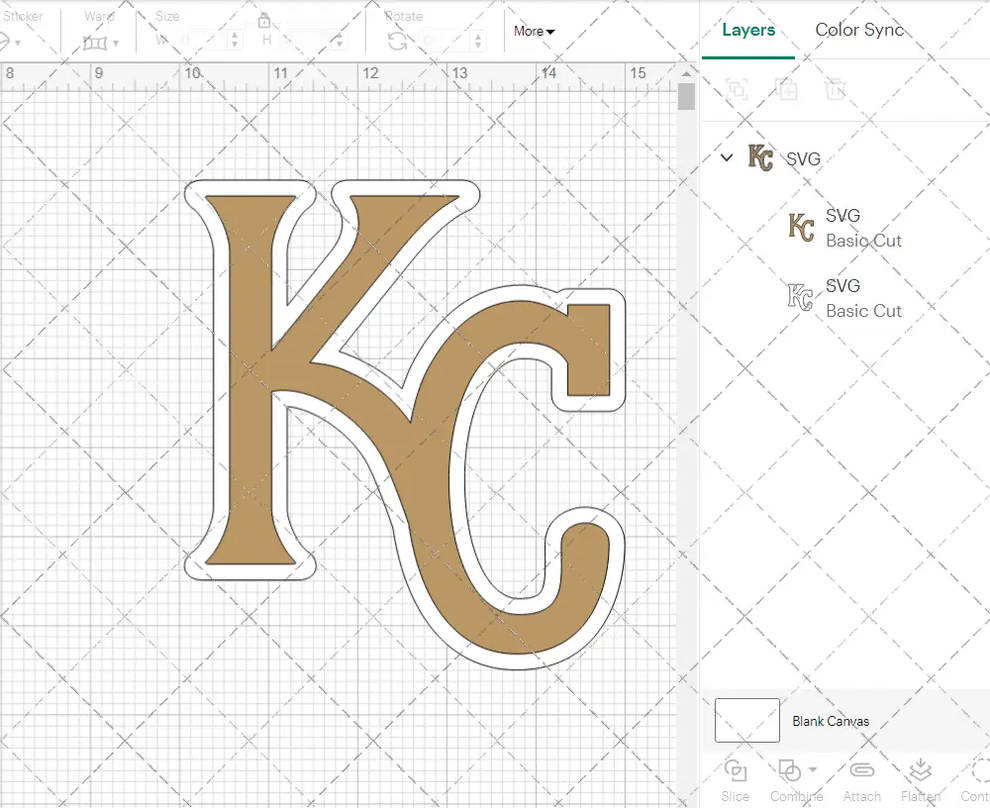990x808 pixels.
Task: Toggle the size lock proportions icon
Action: [x=266, y=20]
